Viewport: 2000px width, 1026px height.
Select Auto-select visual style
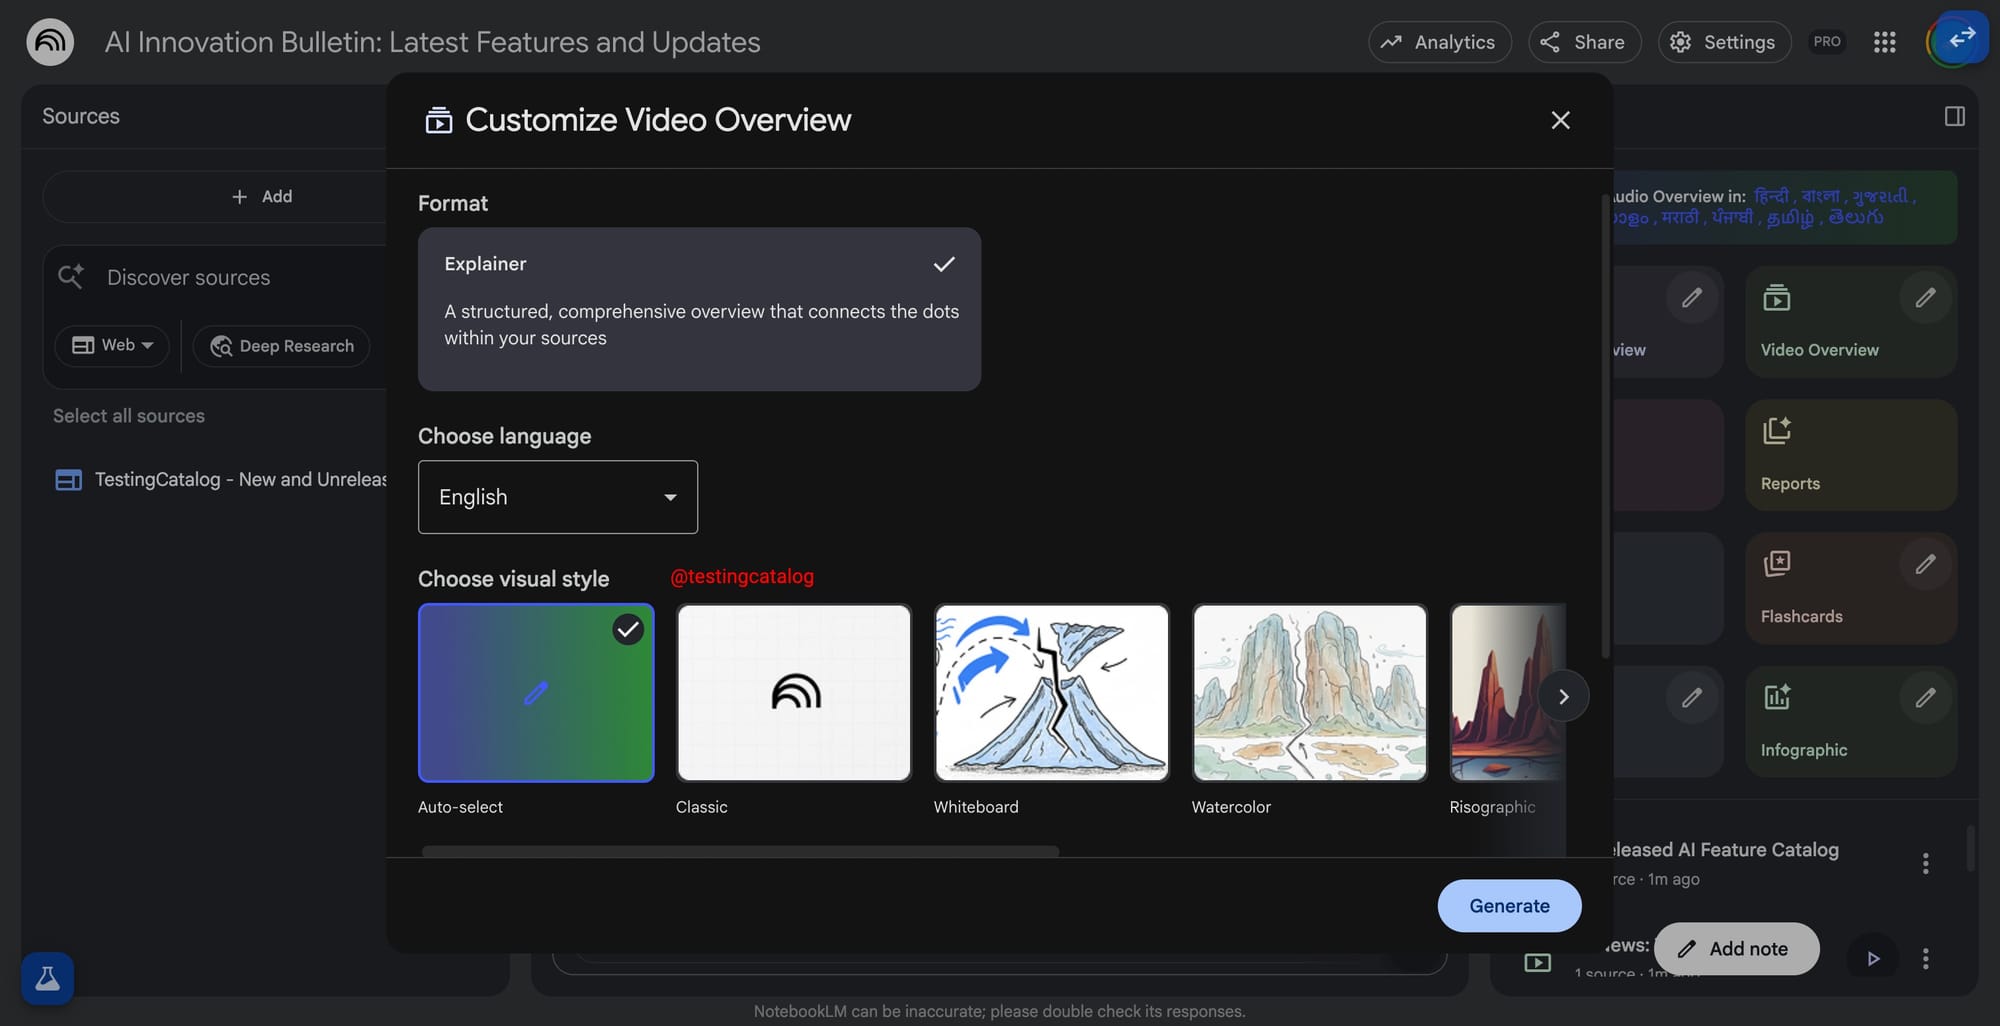coord(536,693)
